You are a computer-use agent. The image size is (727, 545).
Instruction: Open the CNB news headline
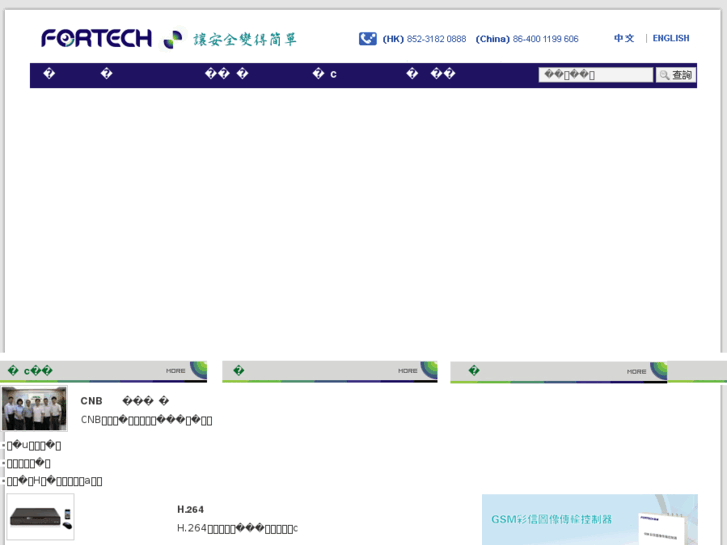(125, 401)
